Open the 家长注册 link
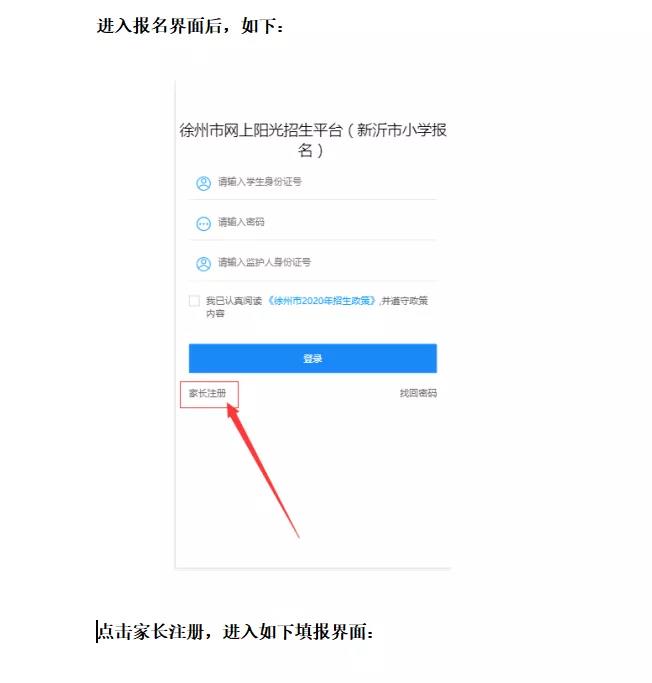Image resolution: width=652 pixels, height=683 pixels. [x=207, y=393]
